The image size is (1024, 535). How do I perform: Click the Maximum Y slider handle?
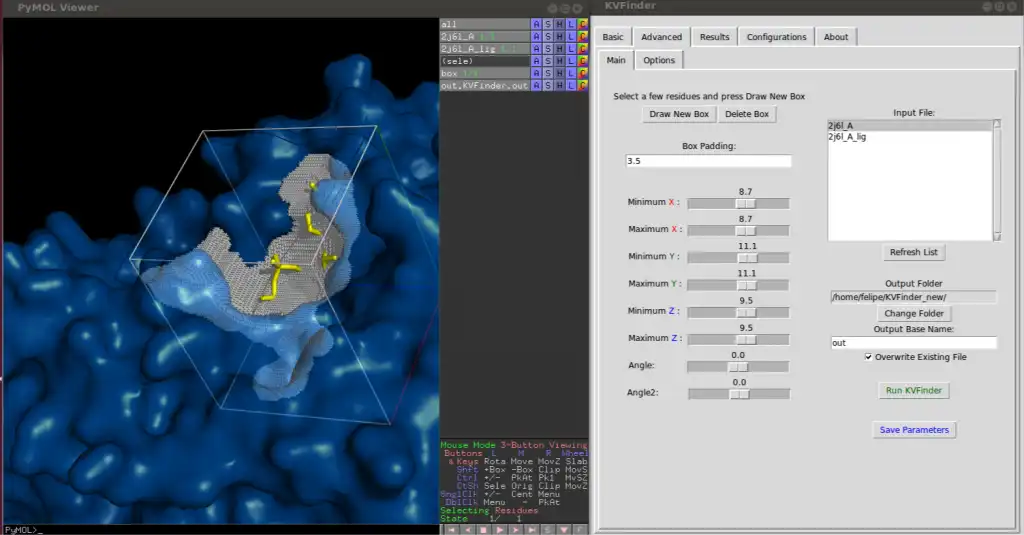(x=747, y=285)
